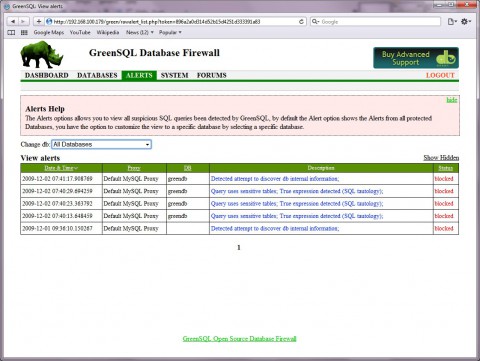Click the Show Hidden link
The height and width of the screenshot is (361, 480).
[441, 158]
